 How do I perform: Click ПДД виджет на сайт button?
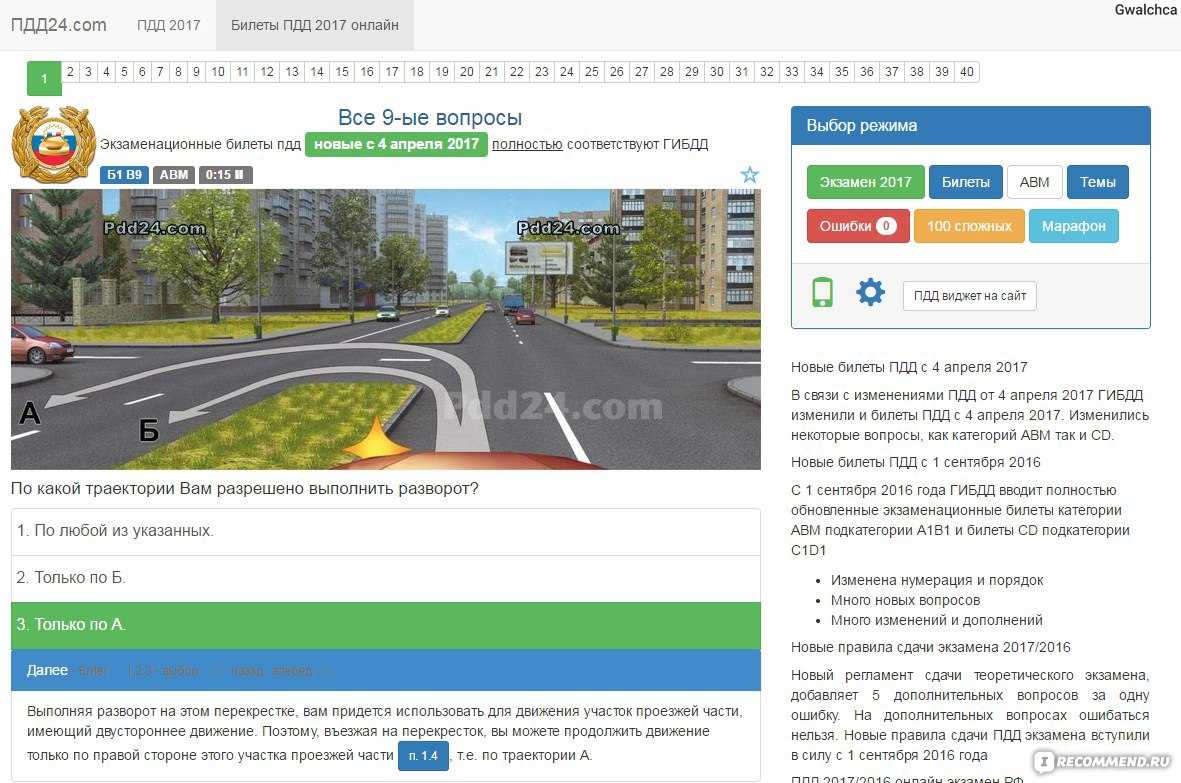click(x=969, y=296)
